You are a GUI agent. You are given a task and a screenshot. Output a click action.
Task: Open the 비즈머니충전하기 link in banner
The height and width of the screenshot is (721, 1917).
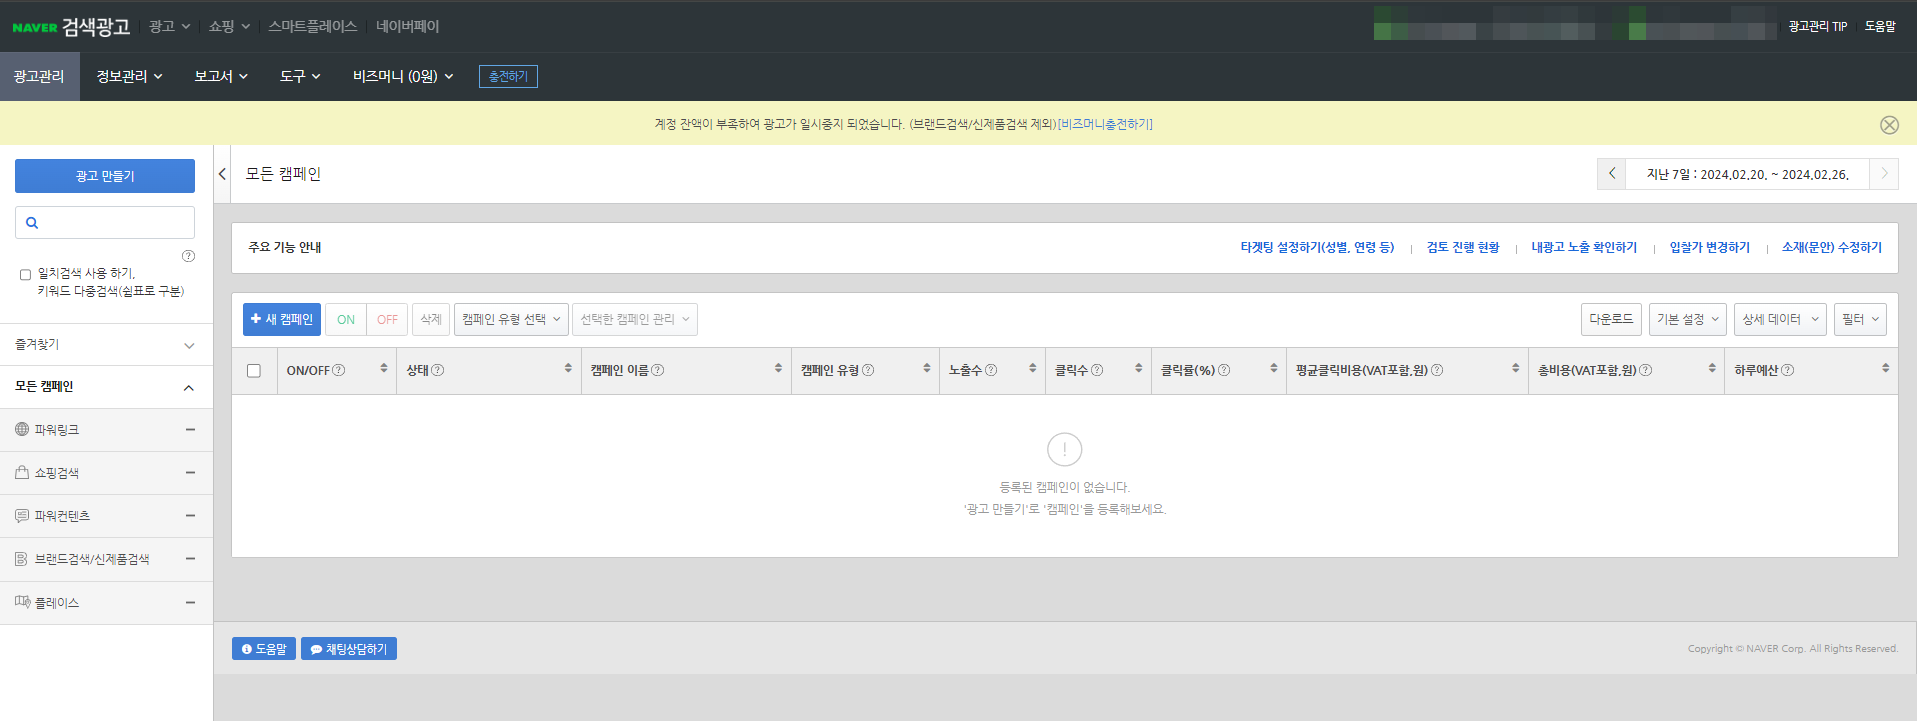tap(1105, 124)
